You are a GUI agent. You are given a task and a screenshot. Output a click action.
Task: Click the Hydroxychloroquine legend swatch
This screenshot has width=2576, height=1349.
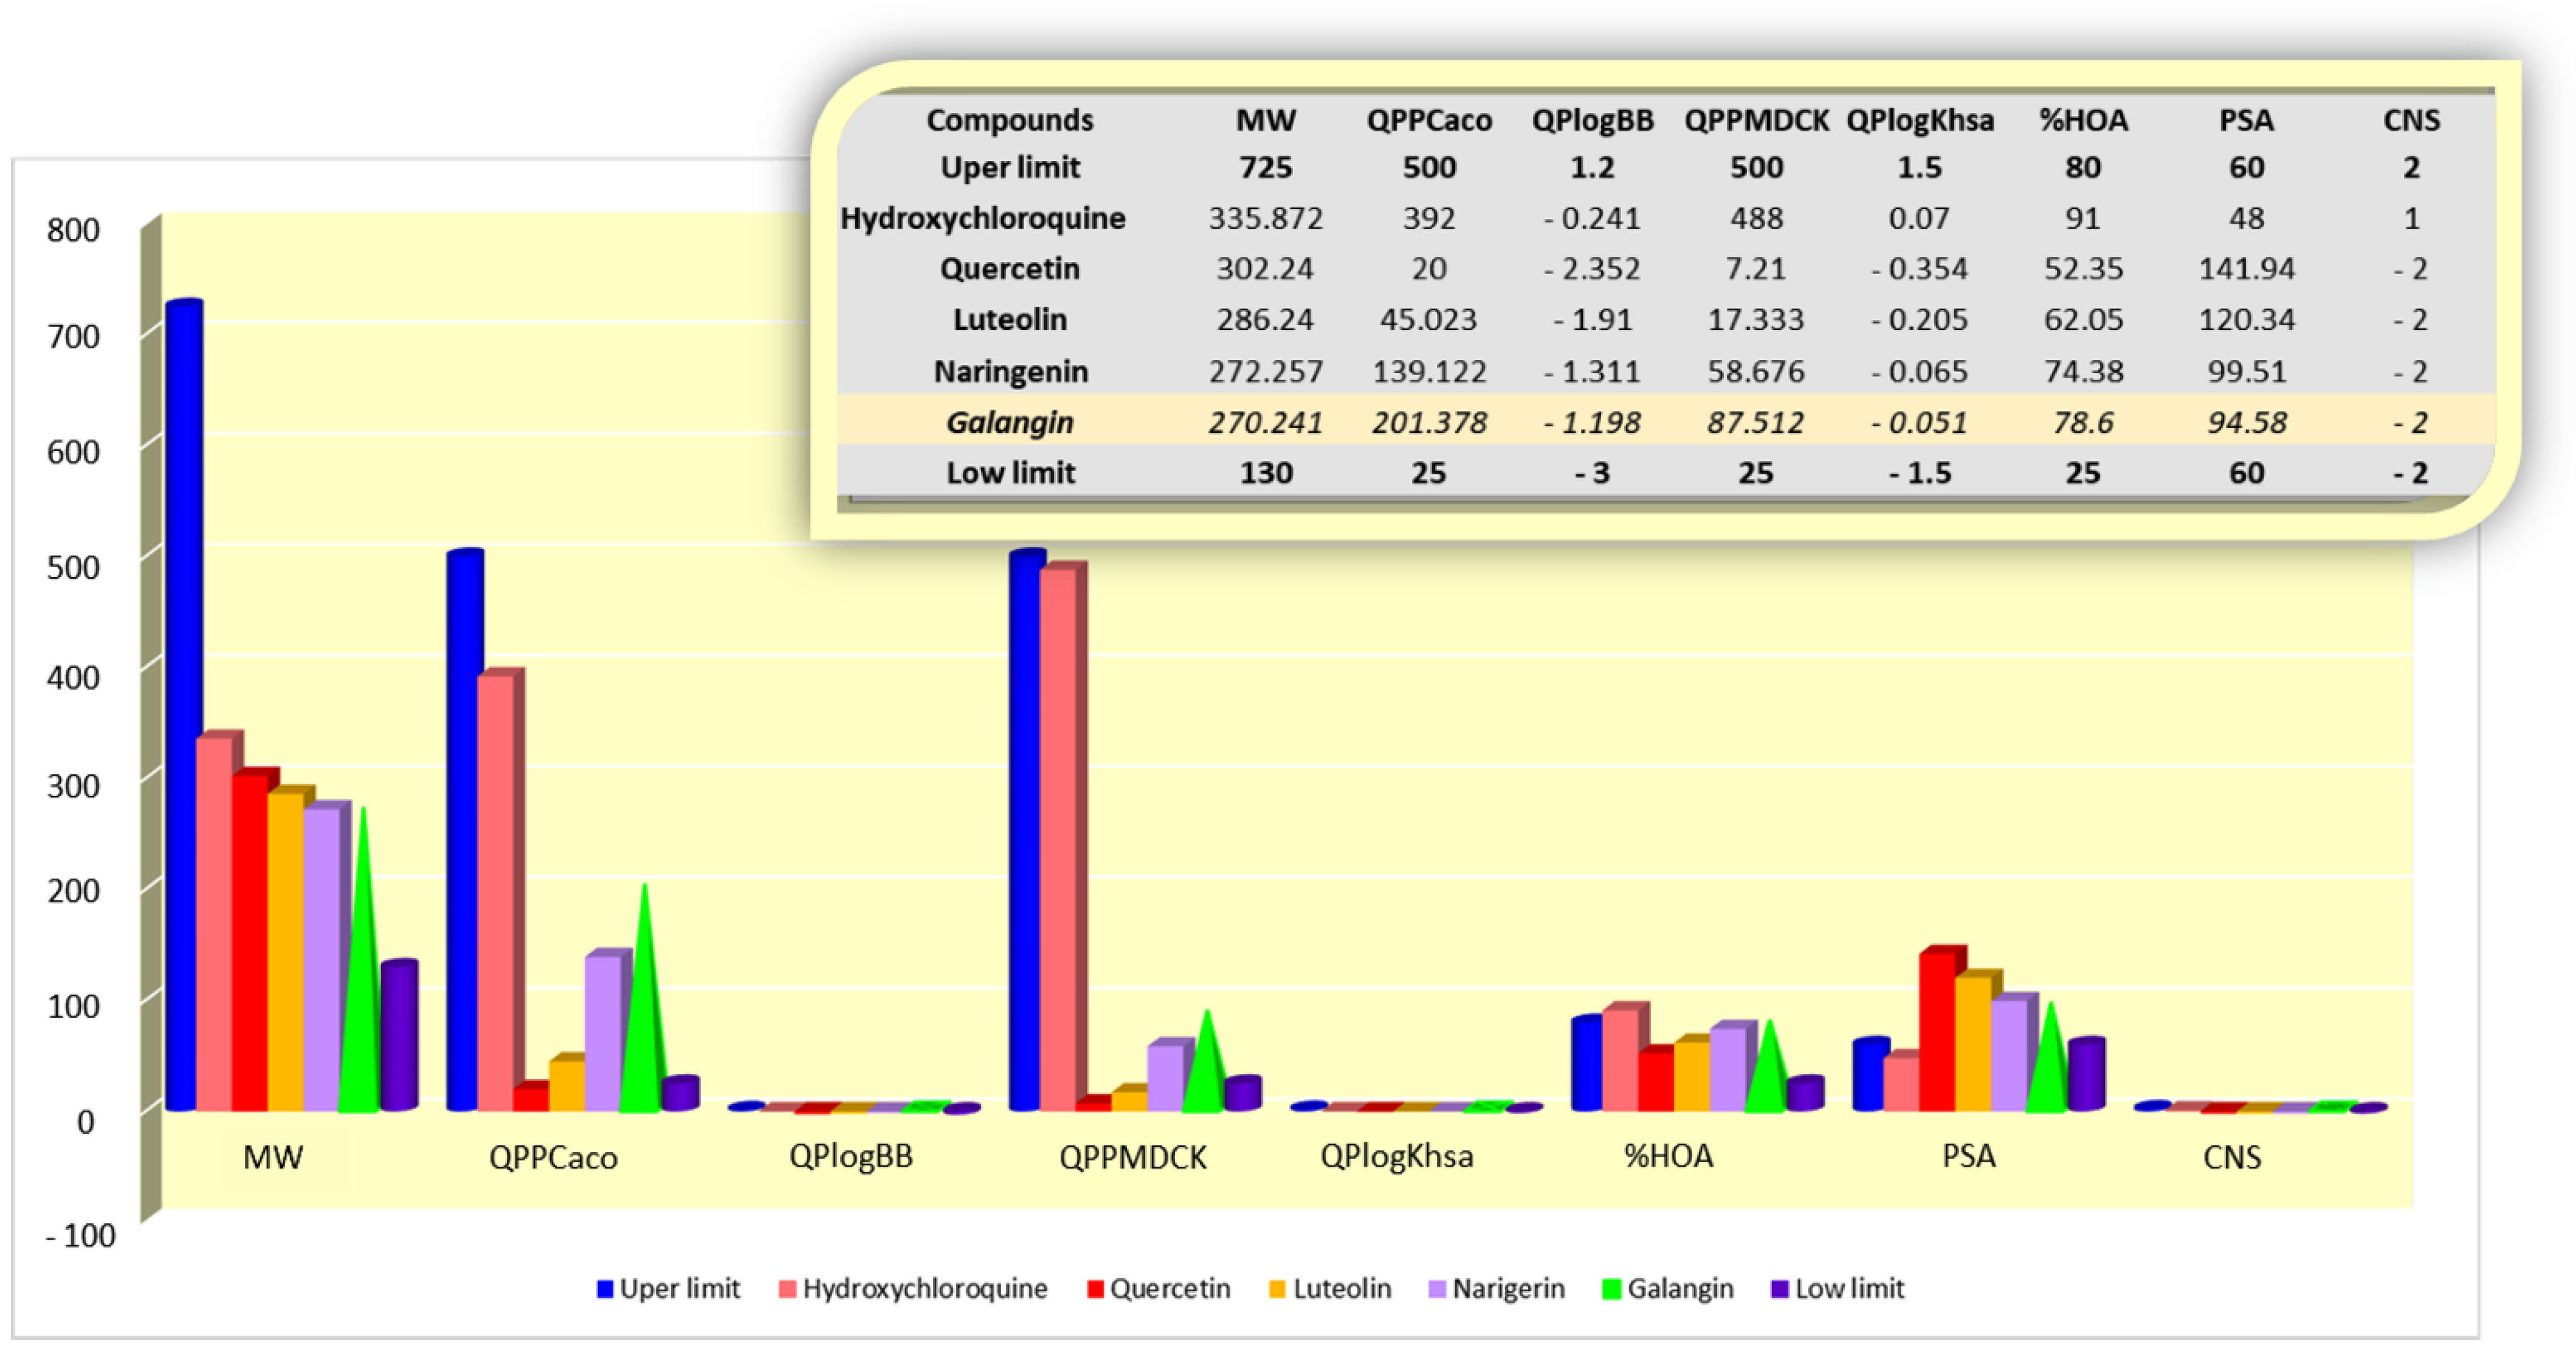[x=788, y=1289]
